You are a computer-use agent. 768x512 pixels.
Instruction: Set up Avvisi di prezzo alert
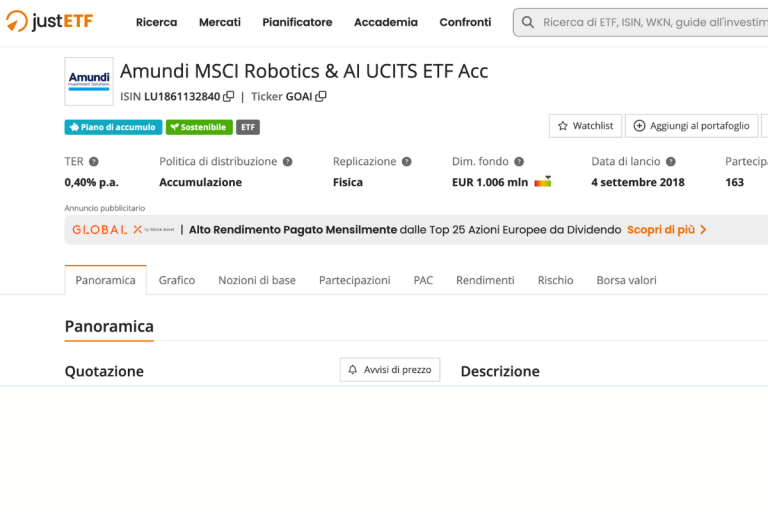coord(389,370)
